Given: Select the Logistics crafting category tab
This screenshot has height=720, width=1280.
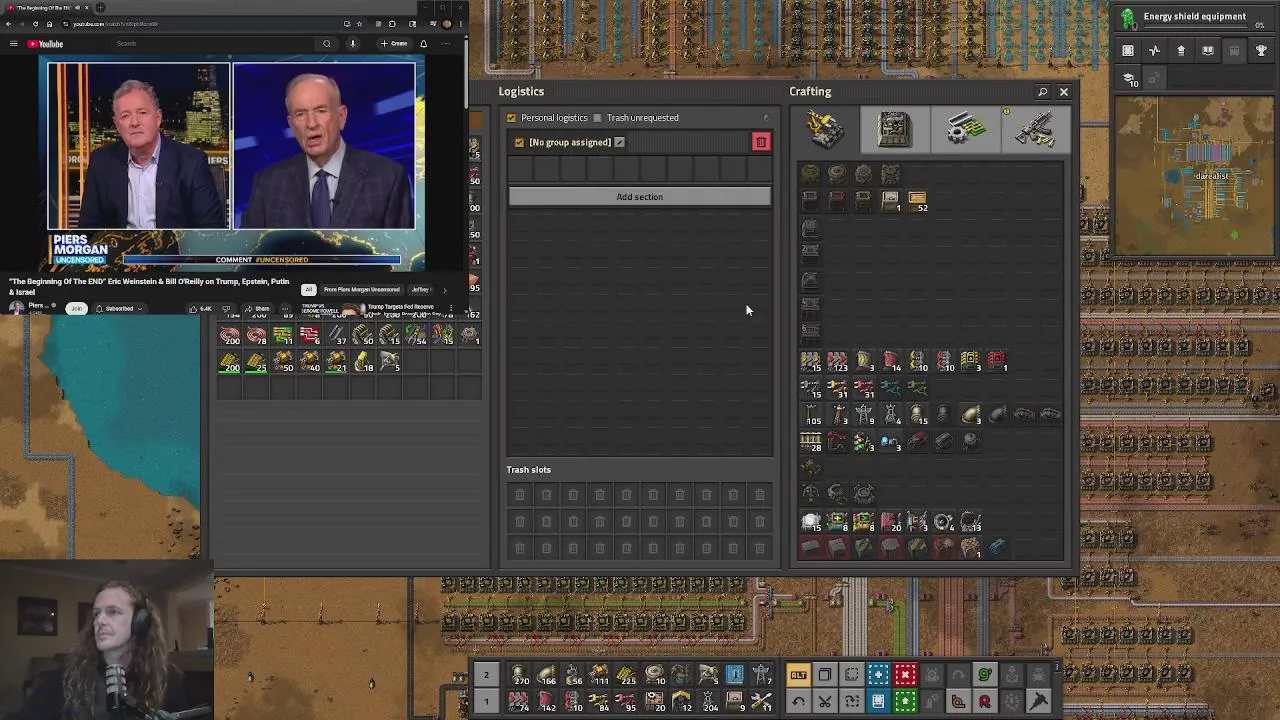Looking at the screenshot, I should [826, 130].
